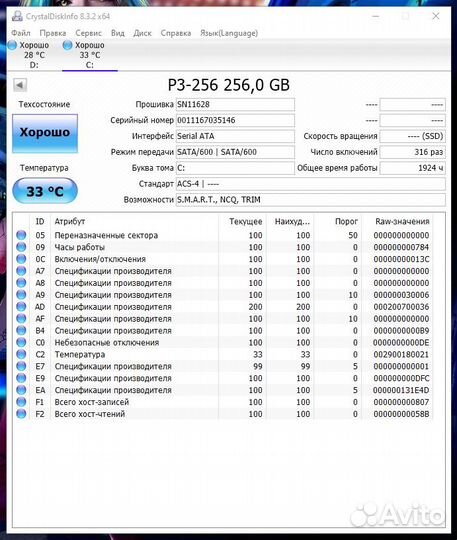457x540 pixels.
Task: Click the Raw-значения column header
Action: 397,221
